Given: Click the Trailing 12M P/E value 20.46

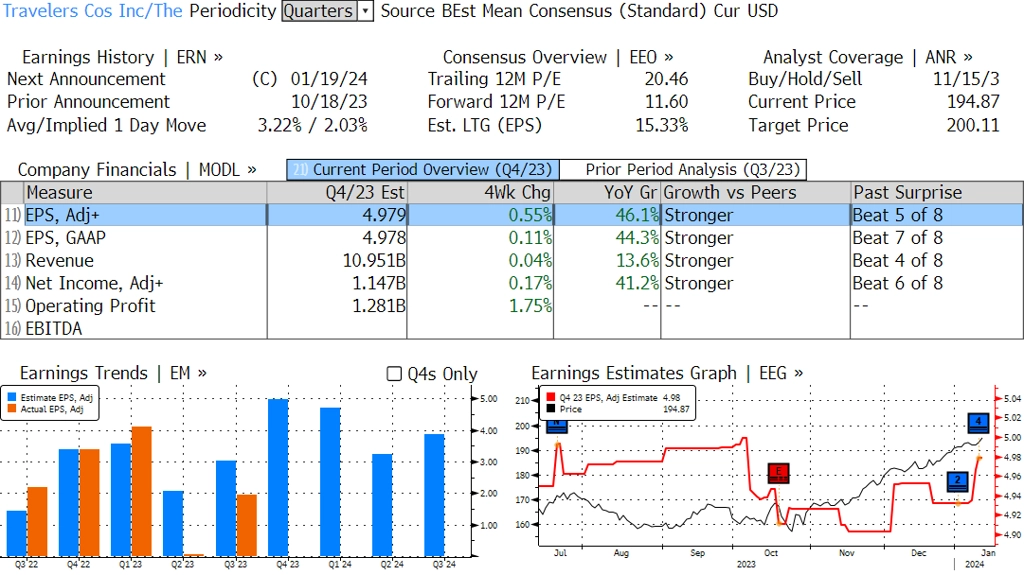Looking at the screenshot, I should coord(666,79).
